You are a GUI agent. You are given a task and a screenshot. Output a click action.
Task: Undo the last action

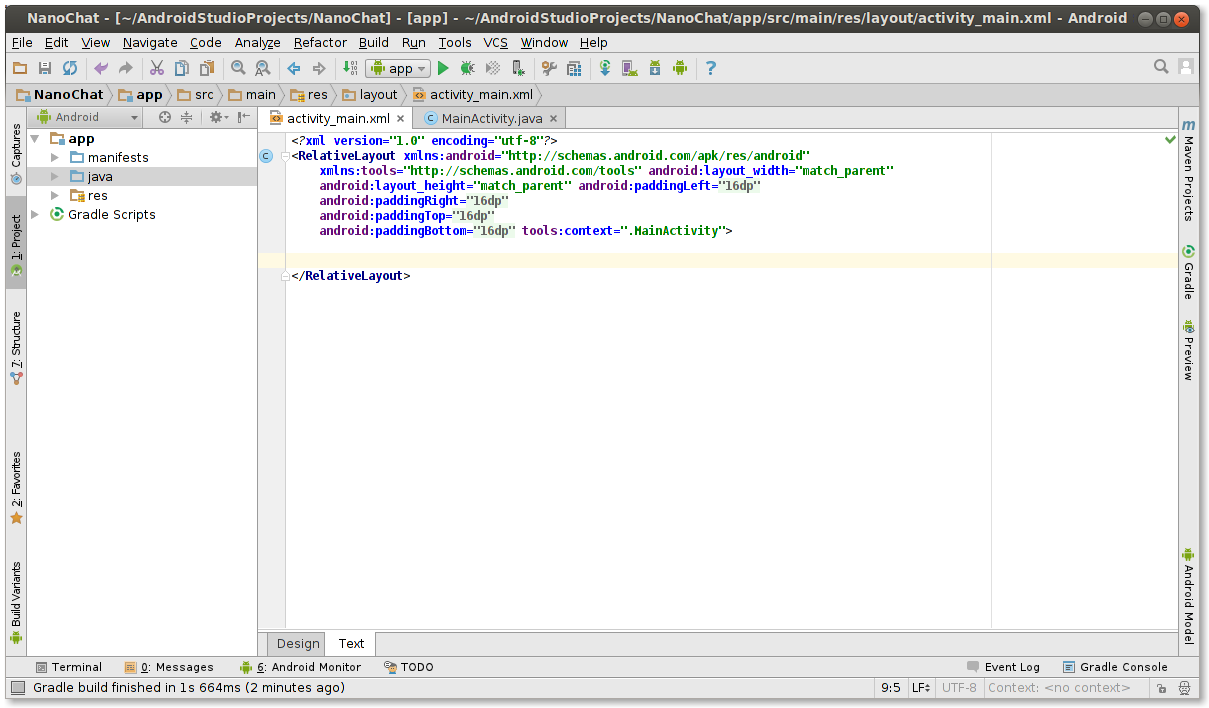click(100, 68)
